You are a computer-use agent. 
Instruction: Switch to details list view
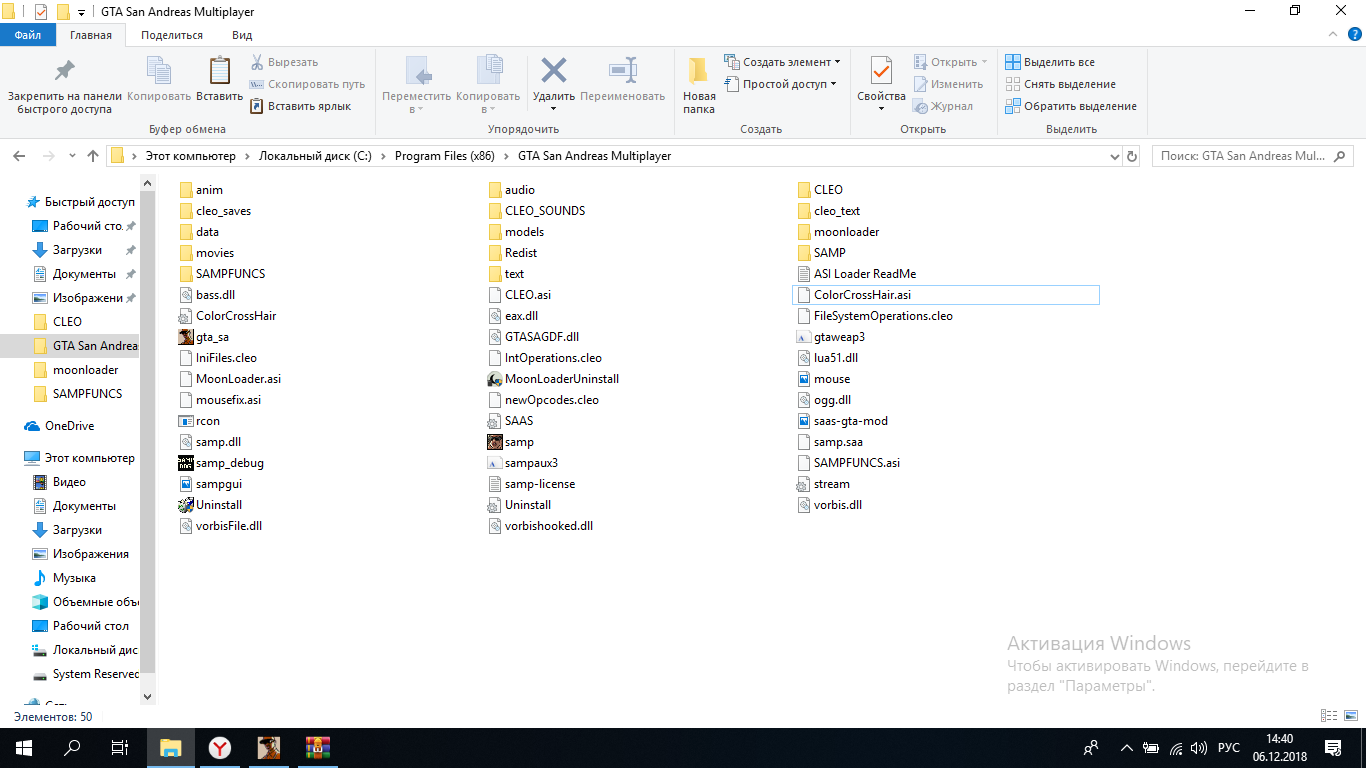1329,716
